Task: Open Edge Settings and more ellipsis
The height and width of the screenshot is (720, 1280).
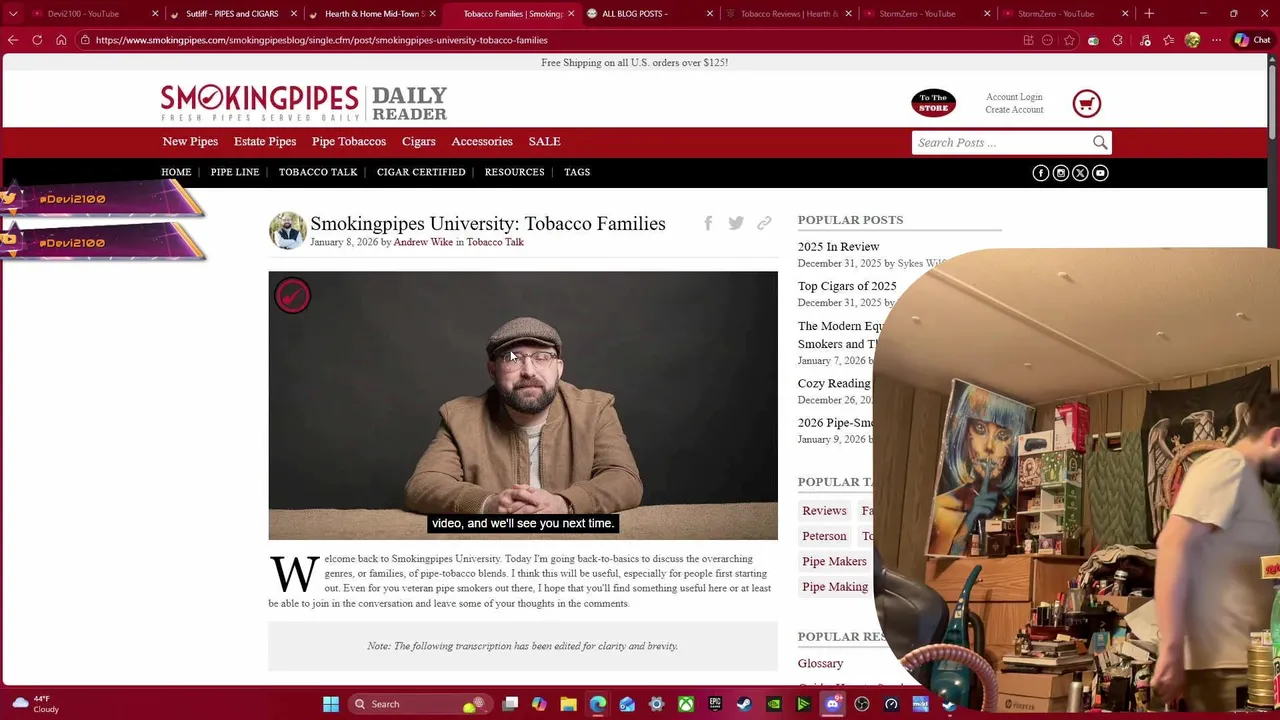Action: (1216, 40)
